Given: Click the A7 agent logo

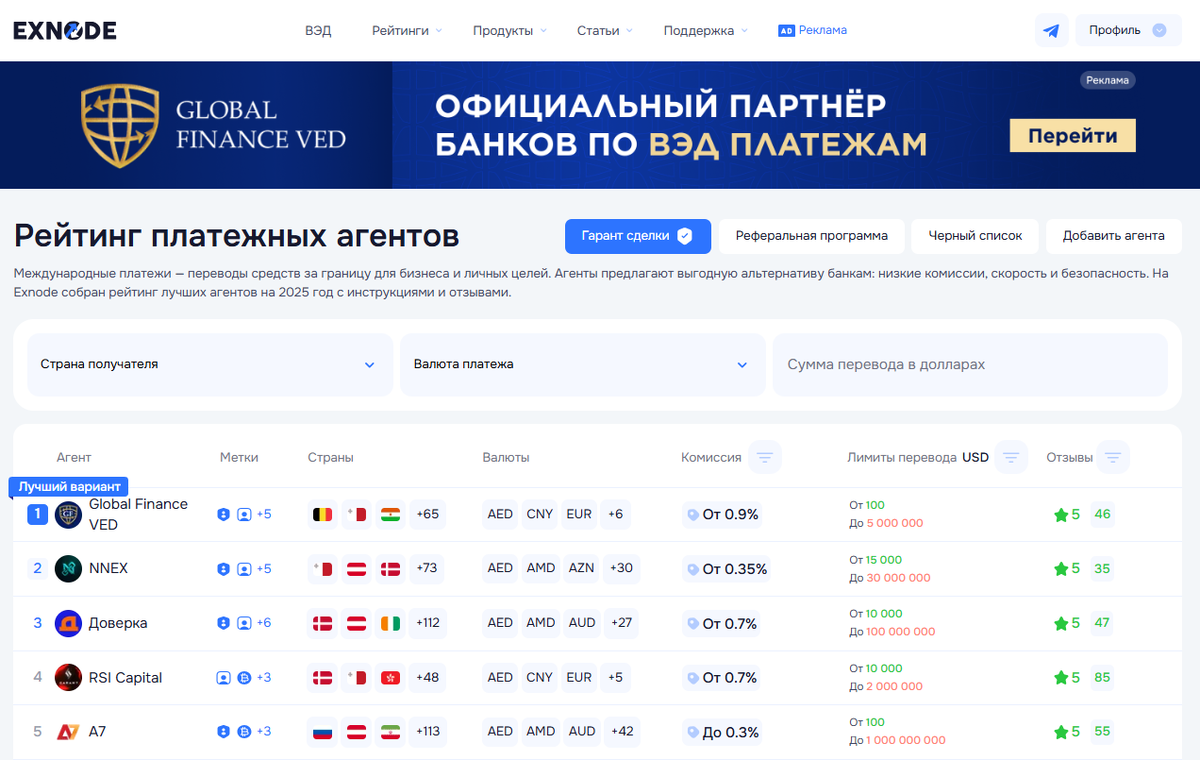Looking at the screenshot, I should pyautogui.click(x=68, y=732).
